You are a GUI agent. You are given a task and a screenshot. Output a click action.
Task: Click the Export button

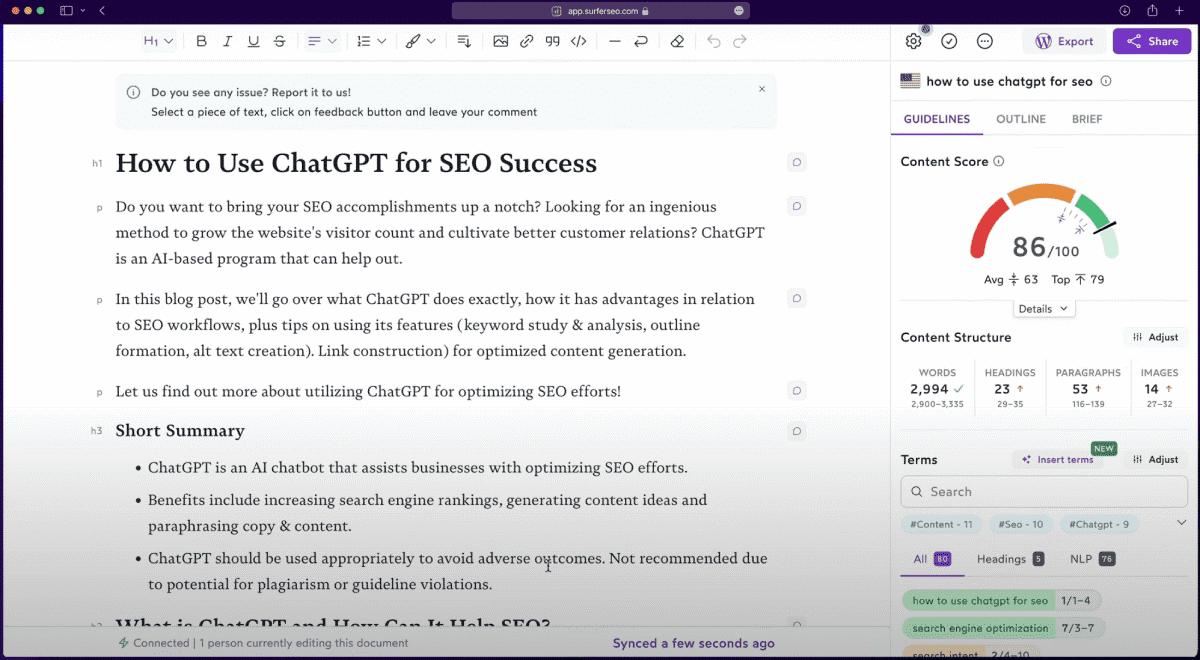click(x=1064, y=41)
